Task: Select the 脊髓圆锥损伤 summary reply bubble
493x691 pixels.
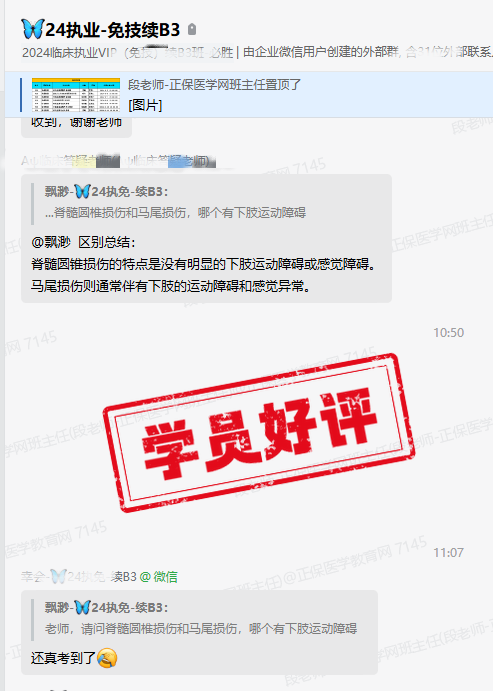Action: tap(206, 238)
